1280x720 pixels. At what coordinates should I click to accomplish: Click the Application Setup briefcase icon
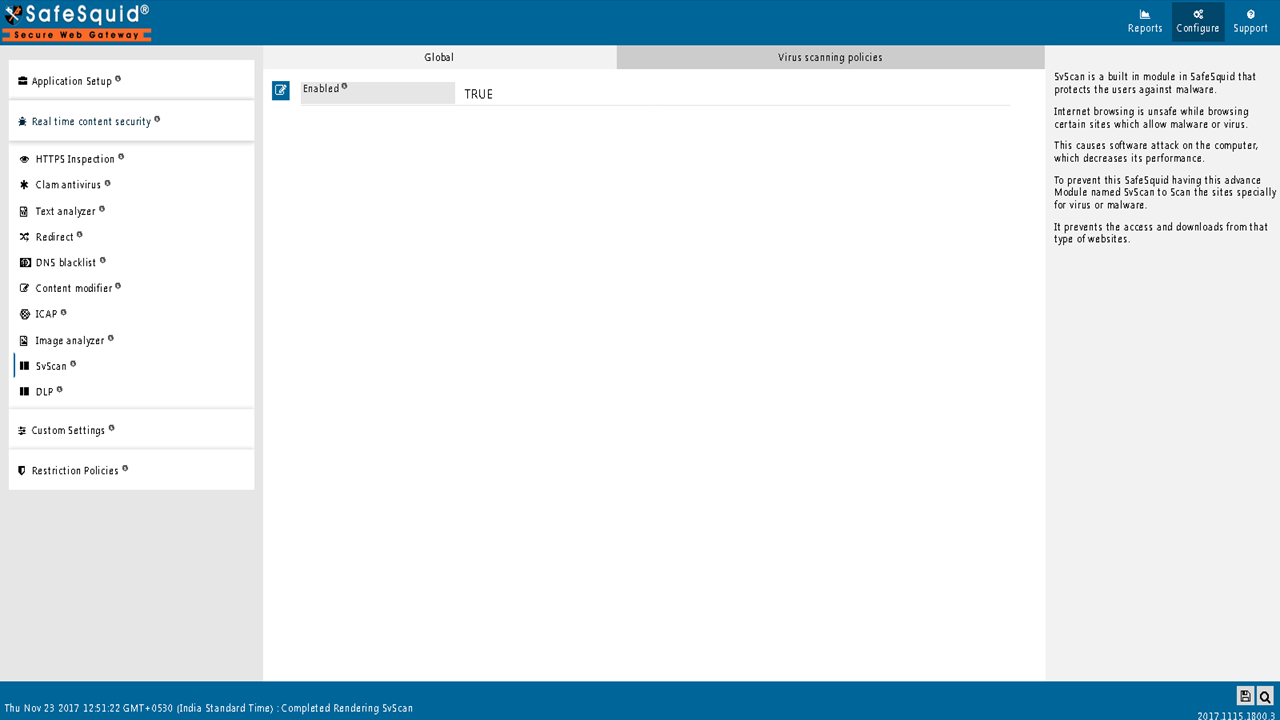pyautogui.click(x=22, y=81)
